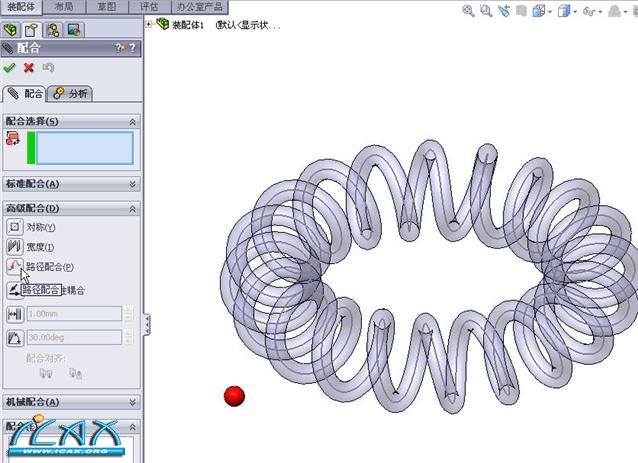Expand the 装配体1 tree node
Viewport: 638px width, 463px height.
pos(150,24)
